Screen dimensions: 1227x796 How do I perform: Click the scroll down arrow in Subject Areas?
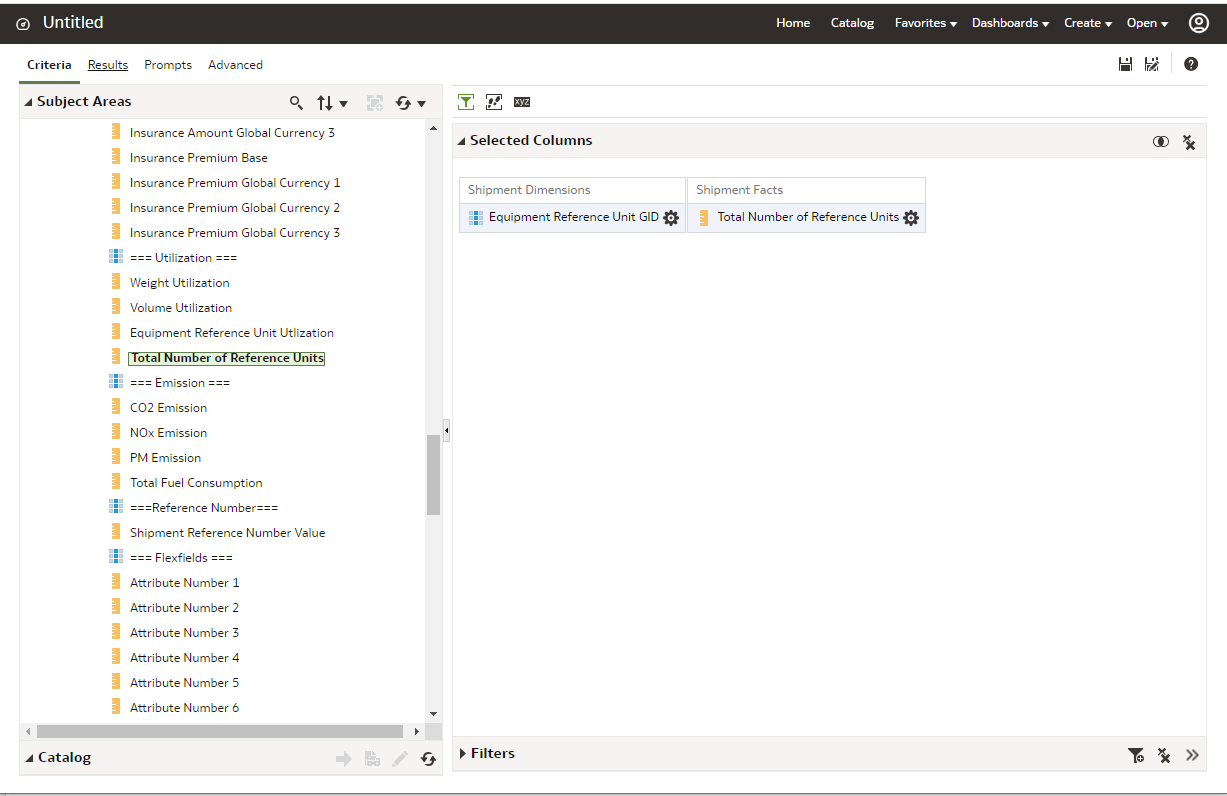[433, 714]
